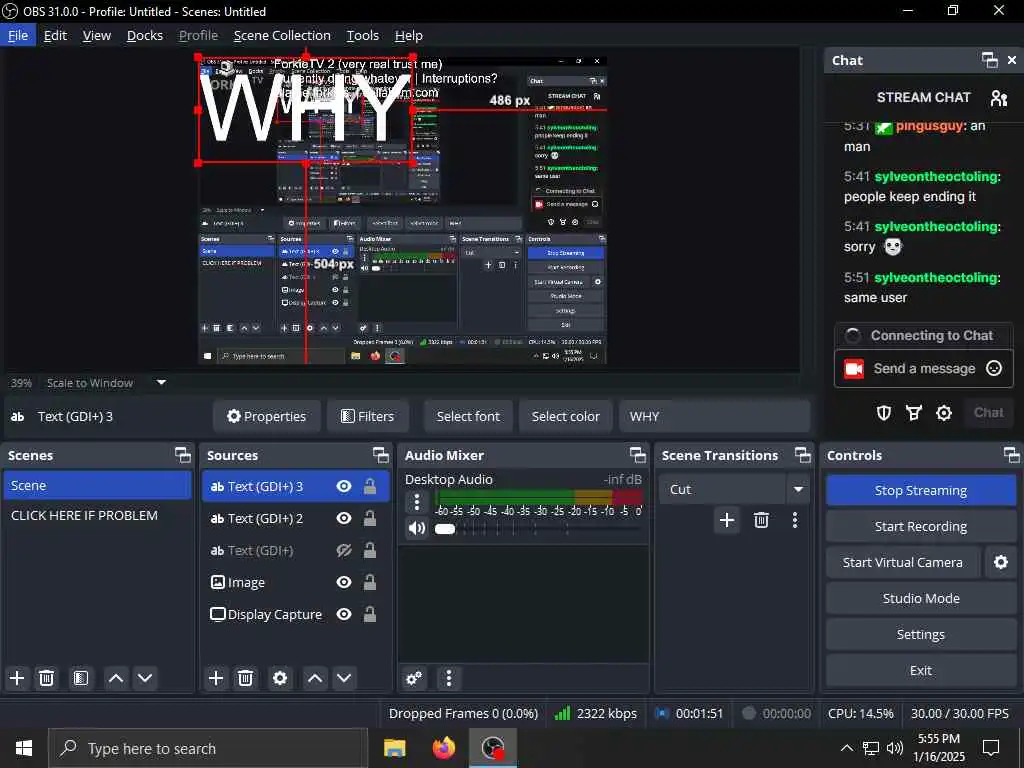Open the Docks menu
1024x768 pixels.
[144, 35]
